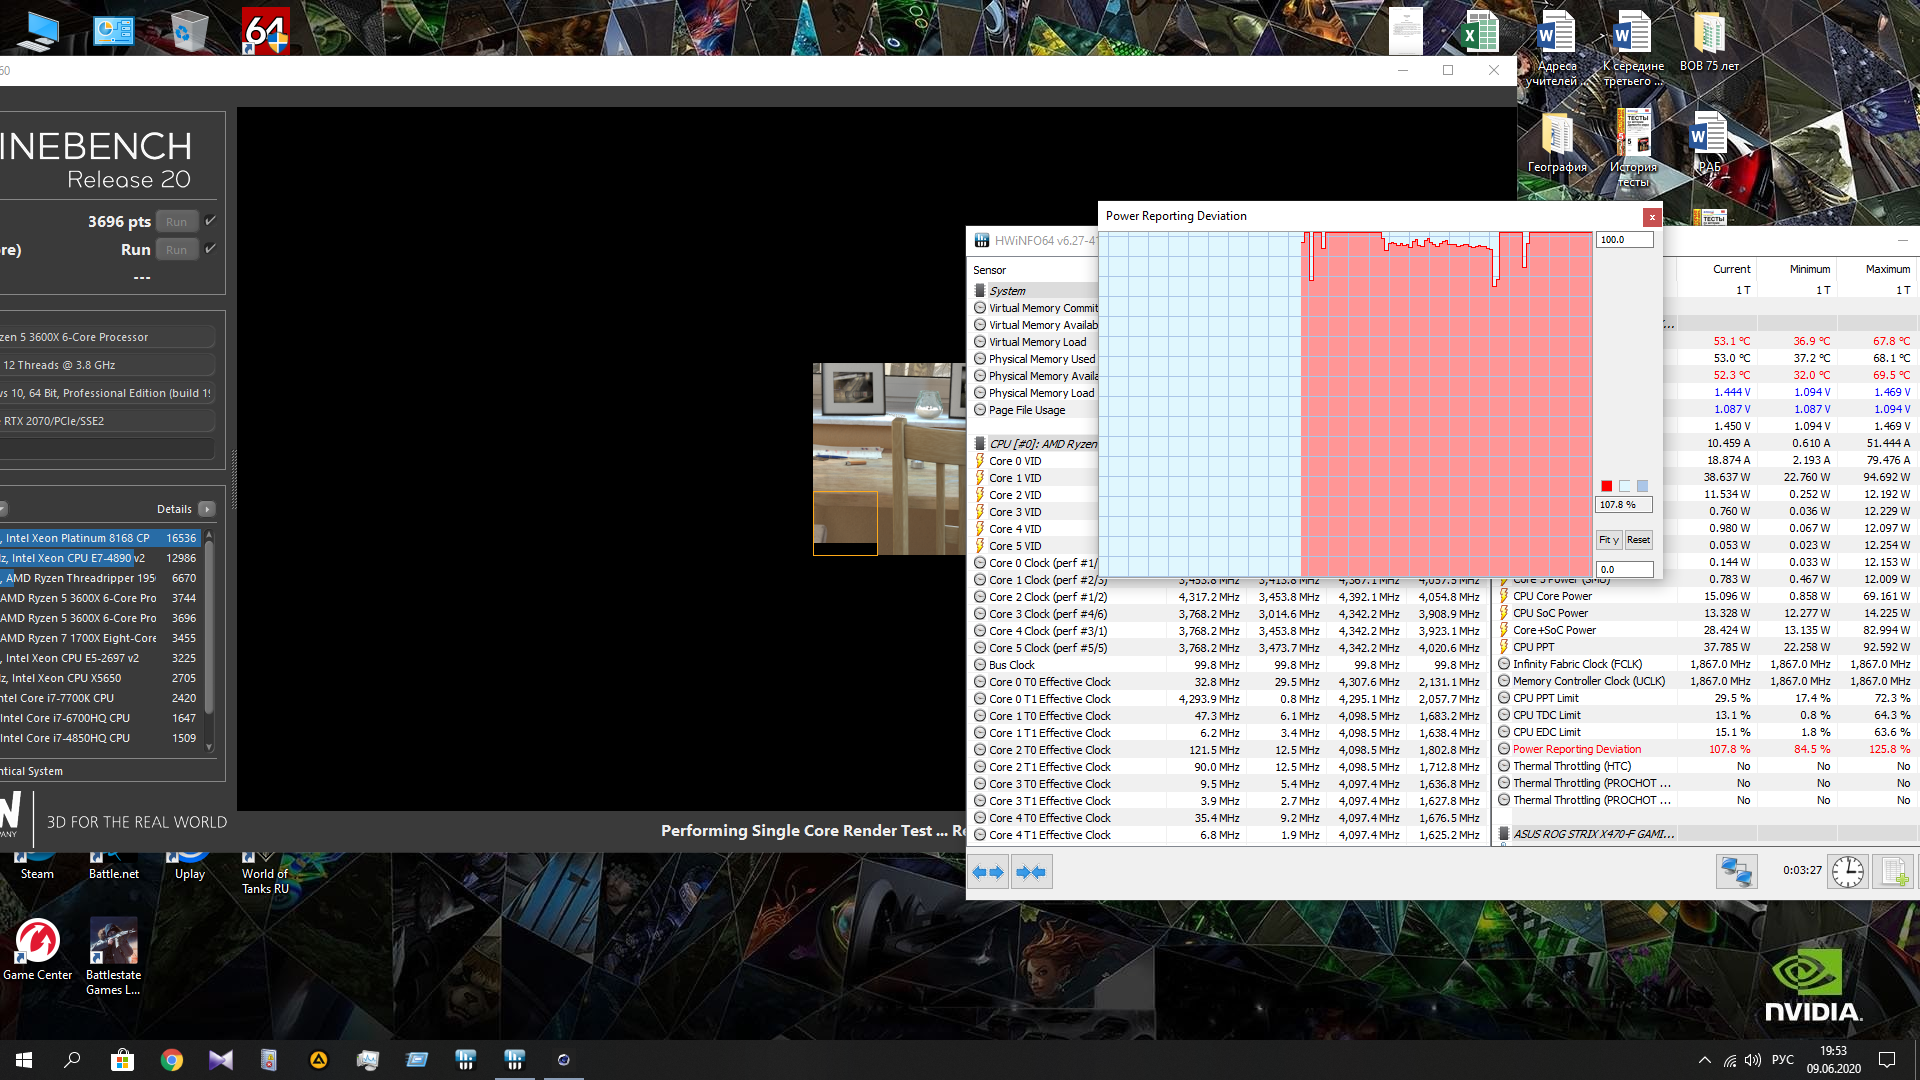
Task: Click the expand columns left-right arrows icon
Action: pos(988,872)
